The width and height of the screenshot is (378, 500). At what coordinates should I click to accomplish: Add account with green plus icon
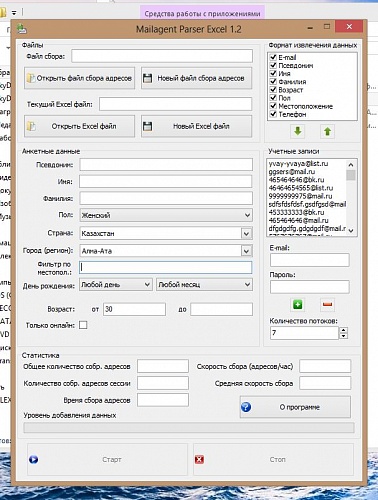coord(298,304)
